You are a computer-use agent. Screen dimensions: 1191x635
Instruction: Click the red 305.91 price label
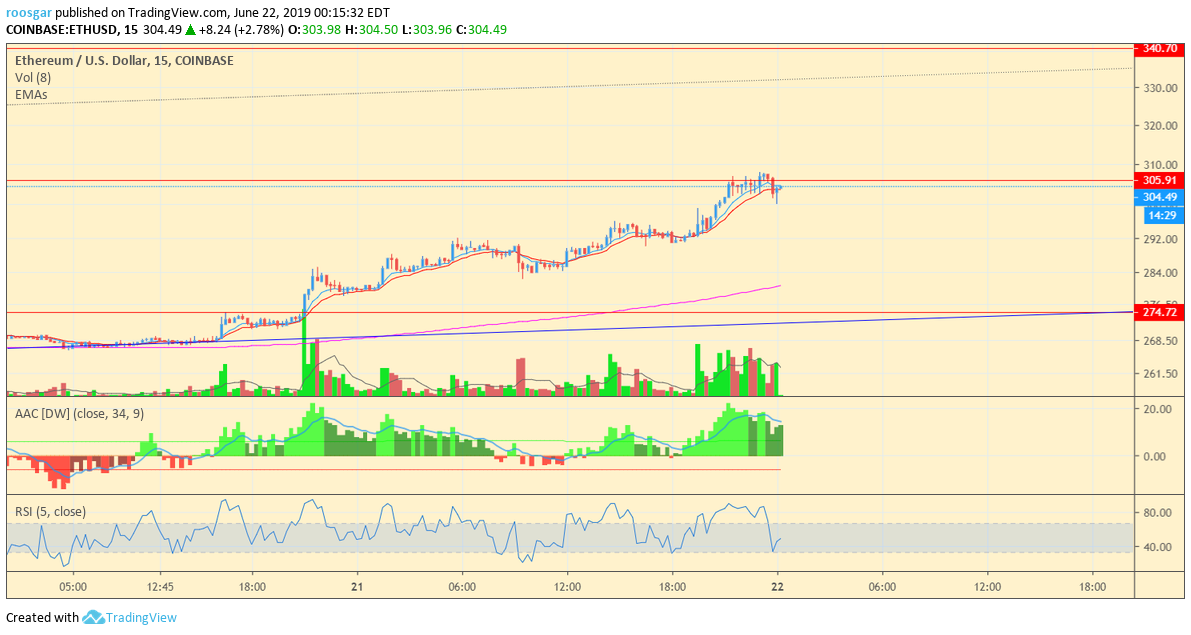[x=1159, y=180]
